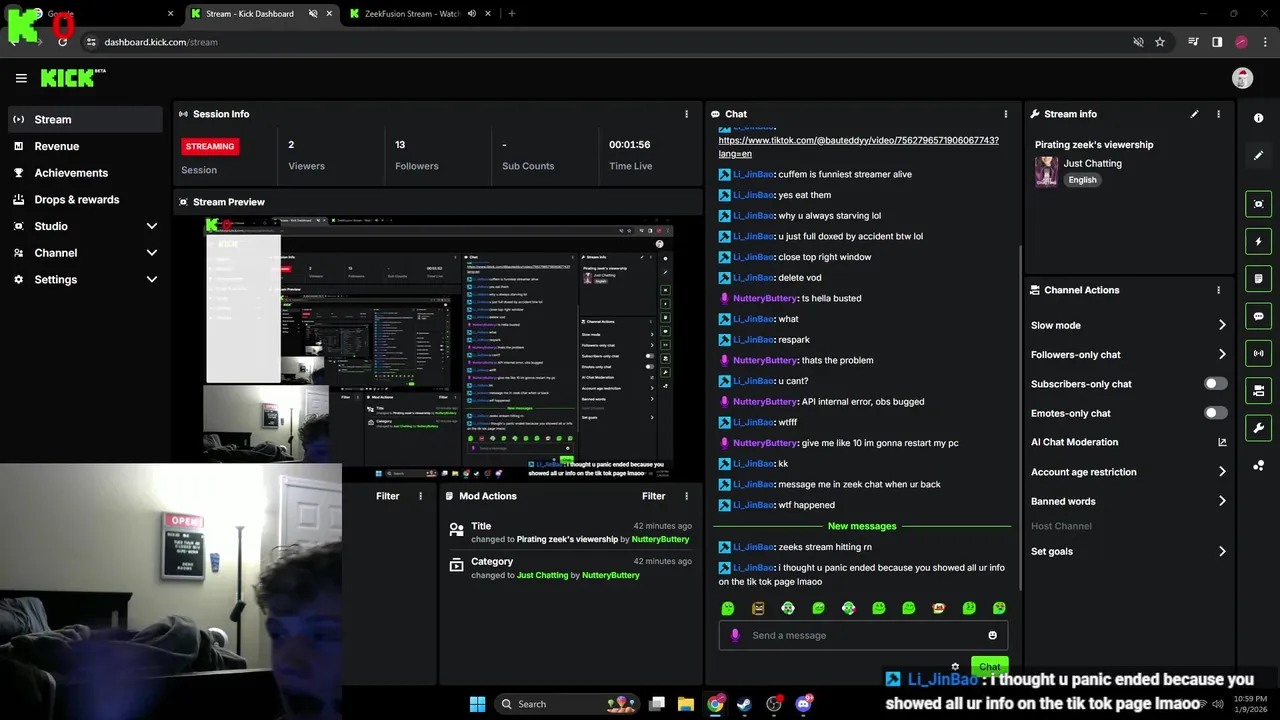Click the red STREAMING status badge
The image size is (1280, 720).
click(x=210, y=146)
